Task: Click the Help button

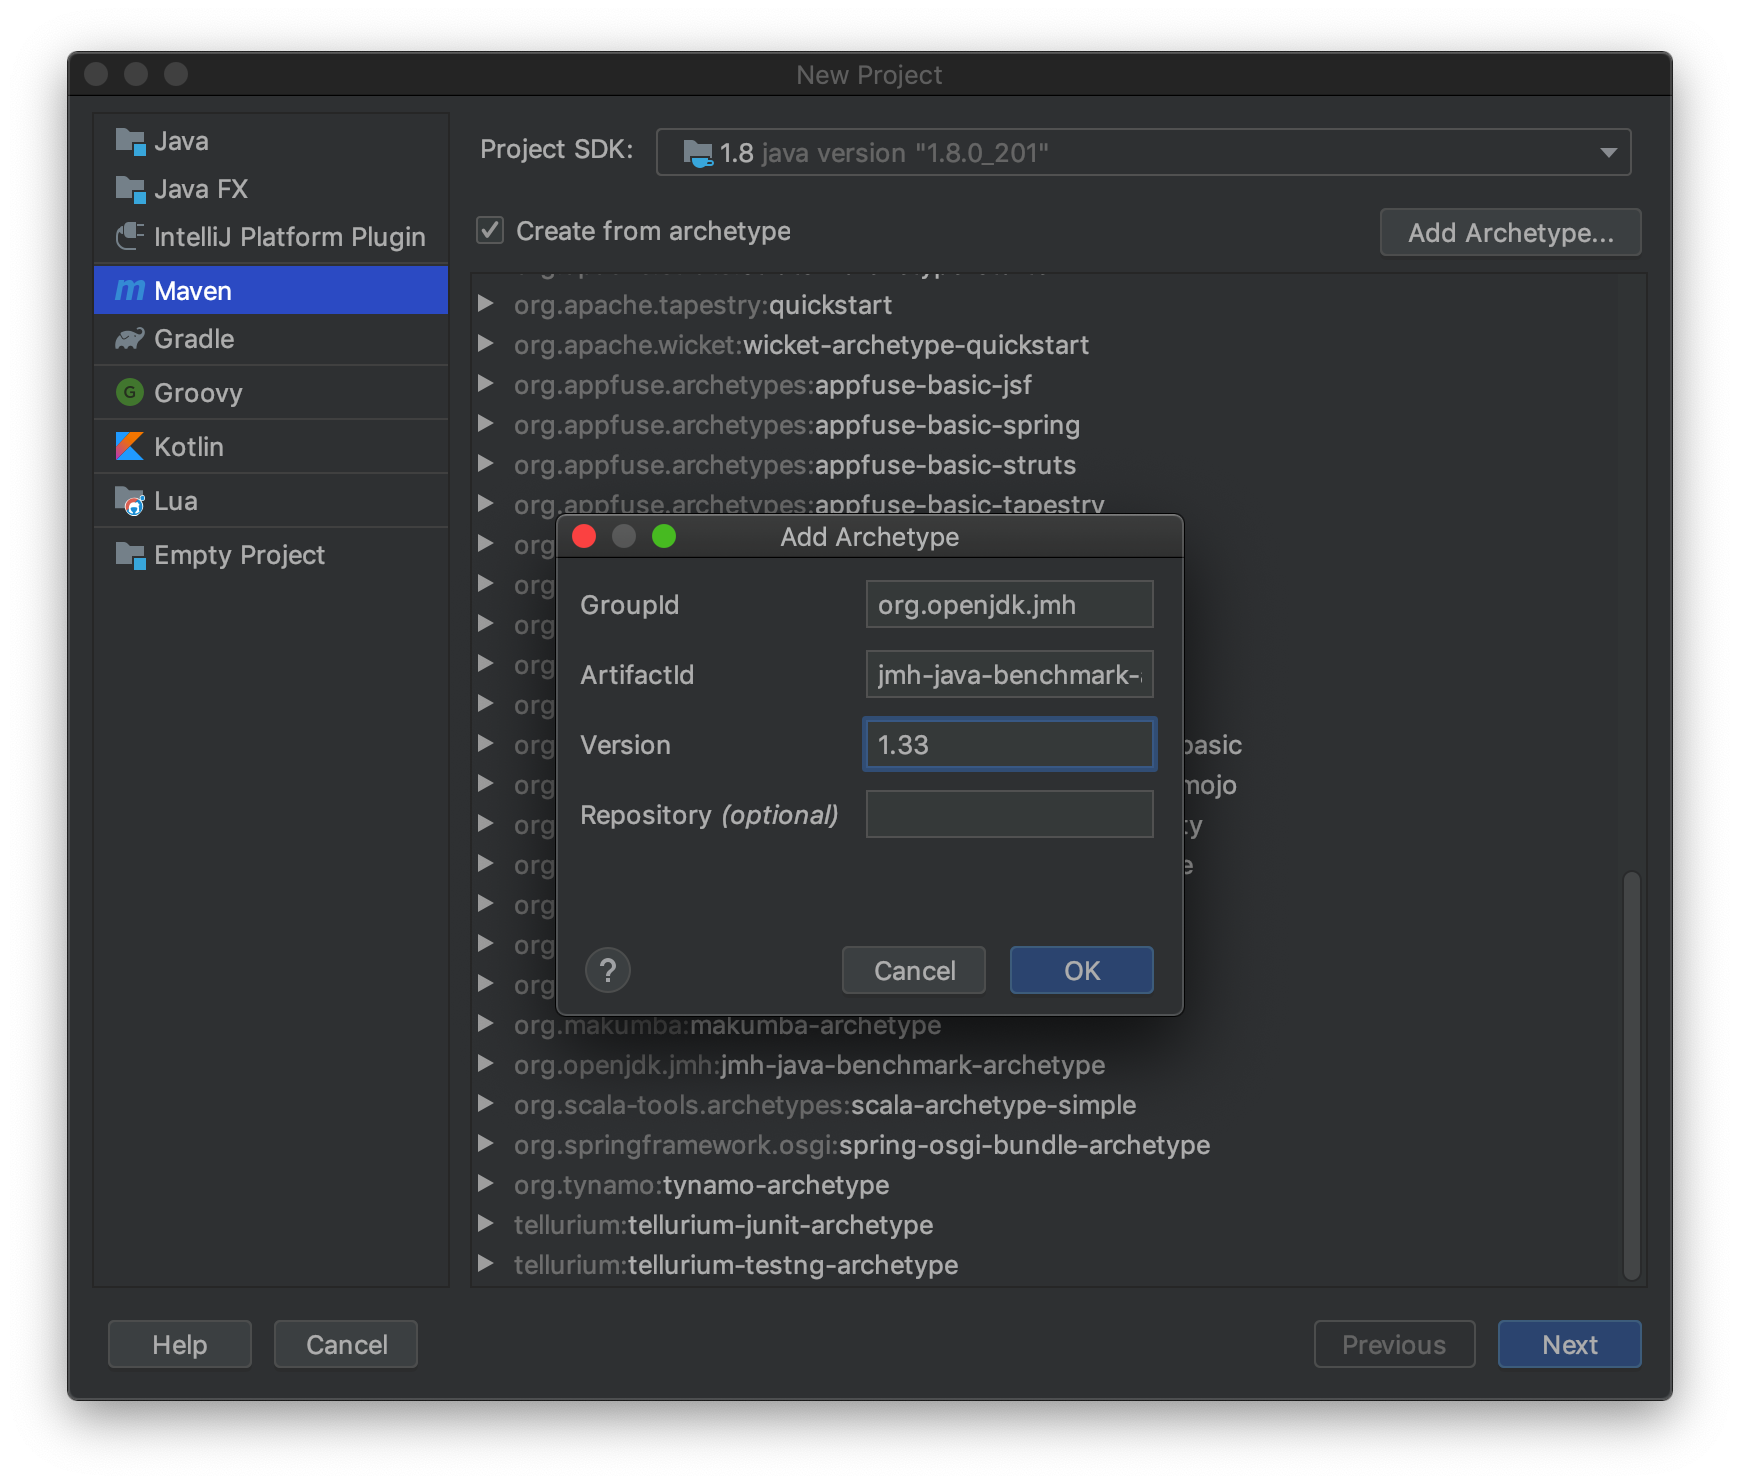Action: pos(180,1344)
